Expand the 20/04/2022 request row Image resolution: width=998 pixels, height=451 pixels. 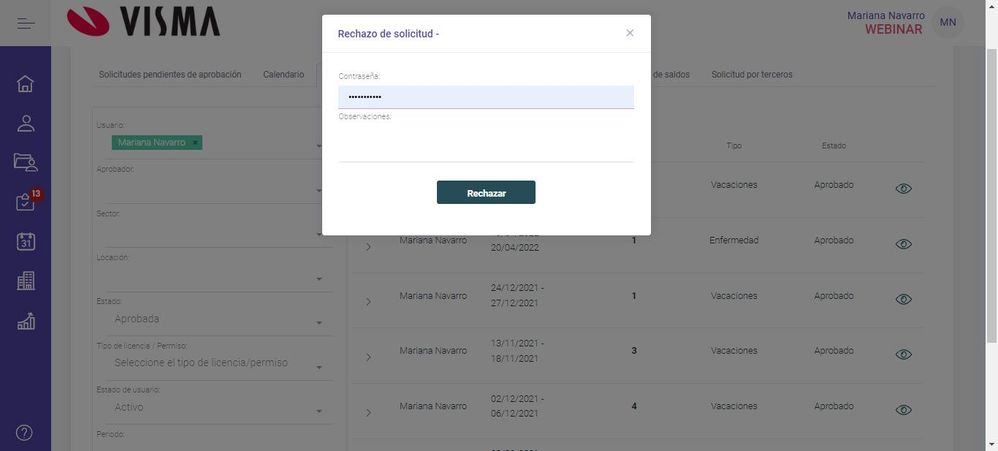pyautogui.click(x=368, y=247)
